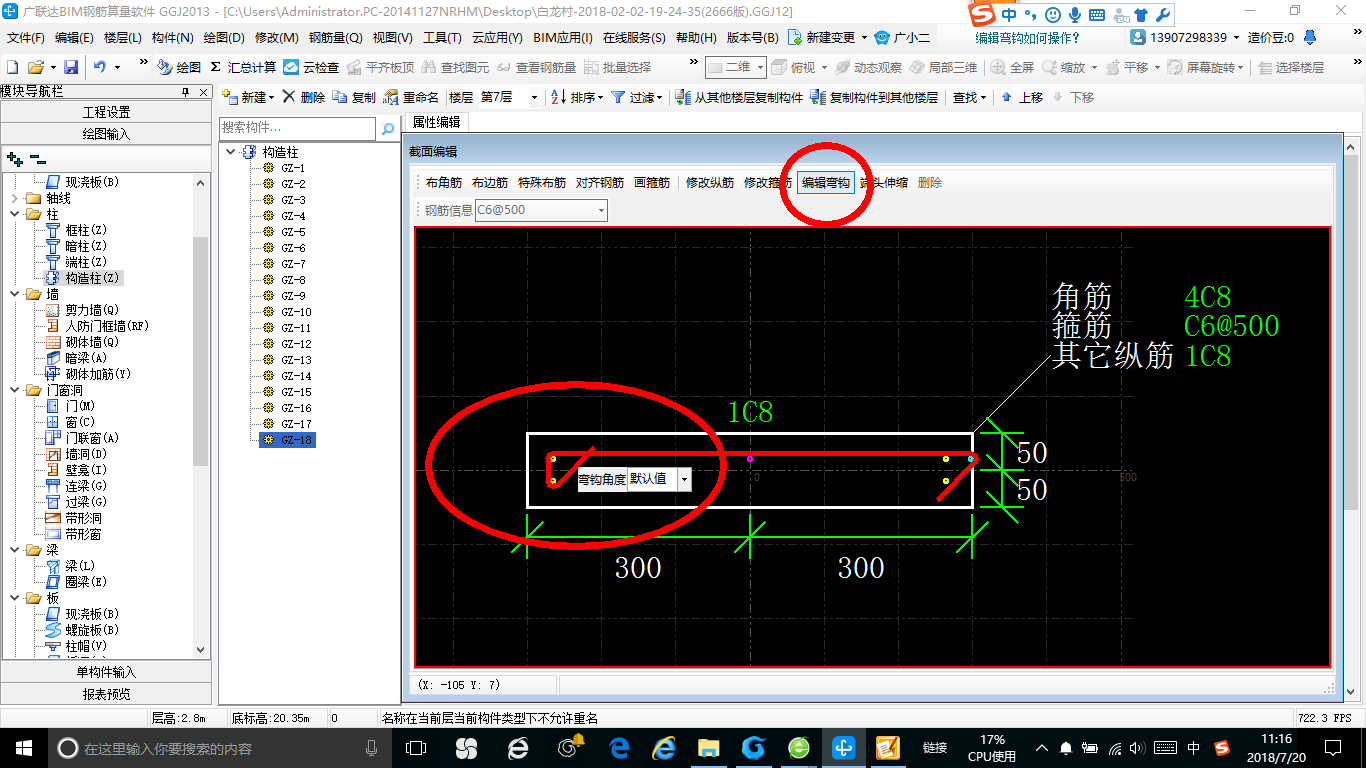Select 剪力墙(Q) component type

pos(91,310)
